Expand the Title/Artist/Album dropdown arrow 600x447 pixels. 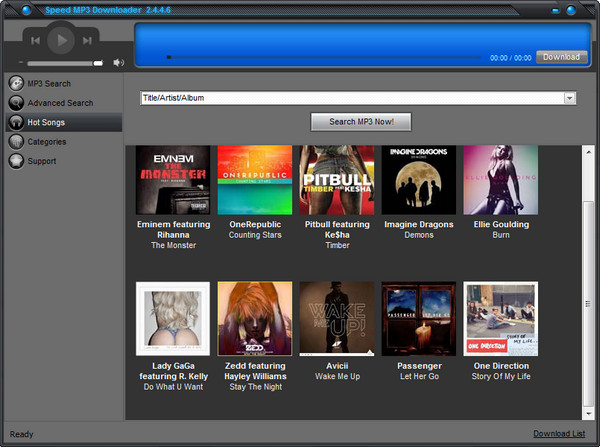click(x=570, y=98)
